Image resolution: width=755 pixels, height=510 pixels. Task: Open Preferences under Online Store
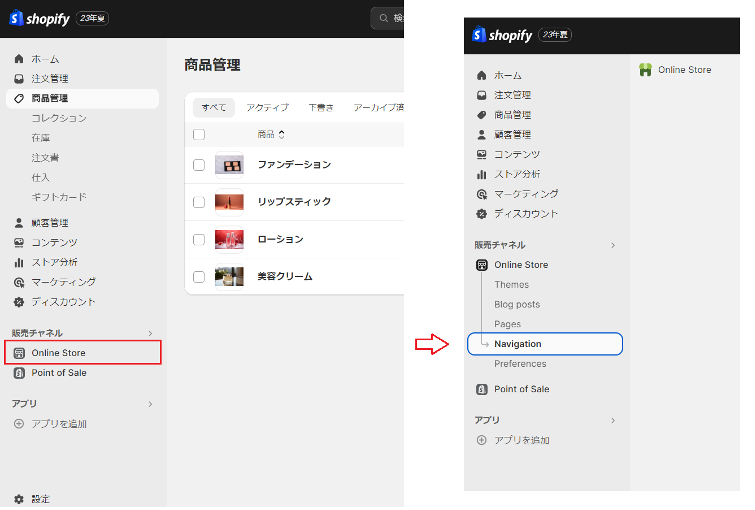520,364
